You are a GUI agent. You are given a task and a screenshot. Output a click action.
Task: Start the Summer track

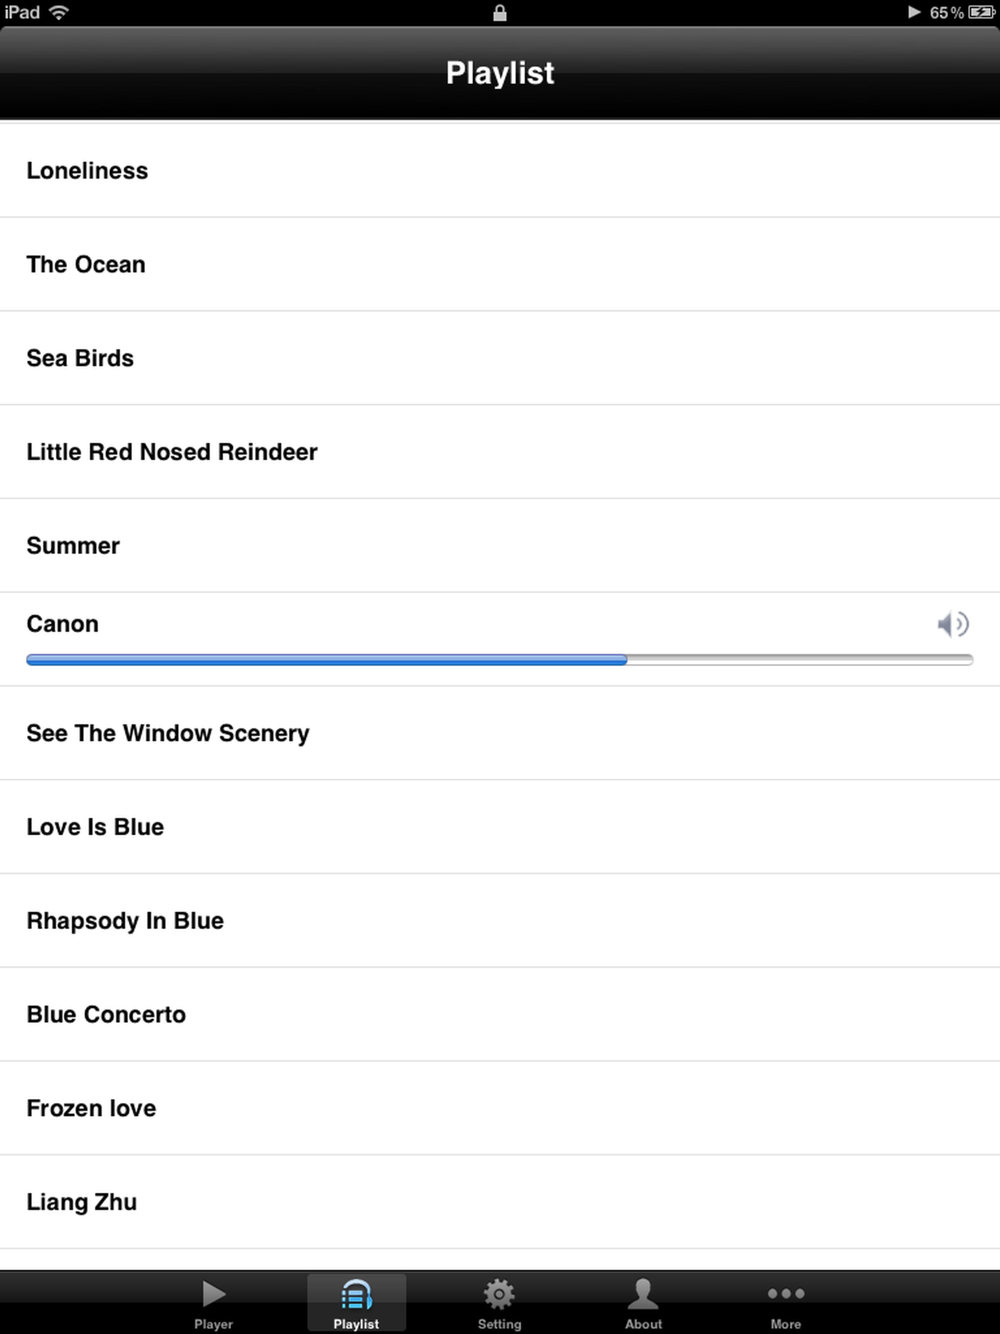(73, 546)
